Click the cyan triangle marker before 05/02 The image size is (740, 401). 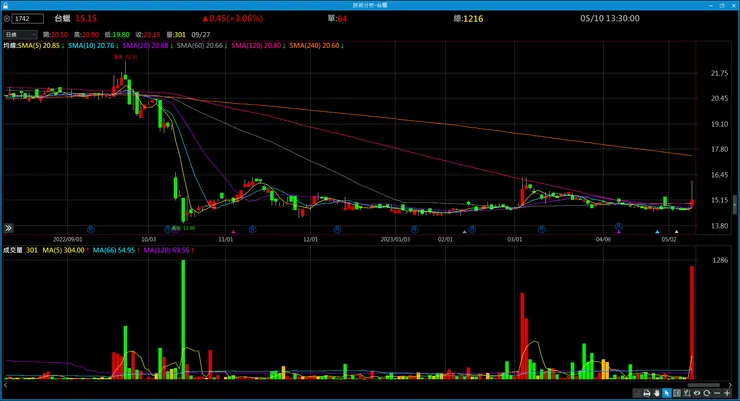pos(657,232)
